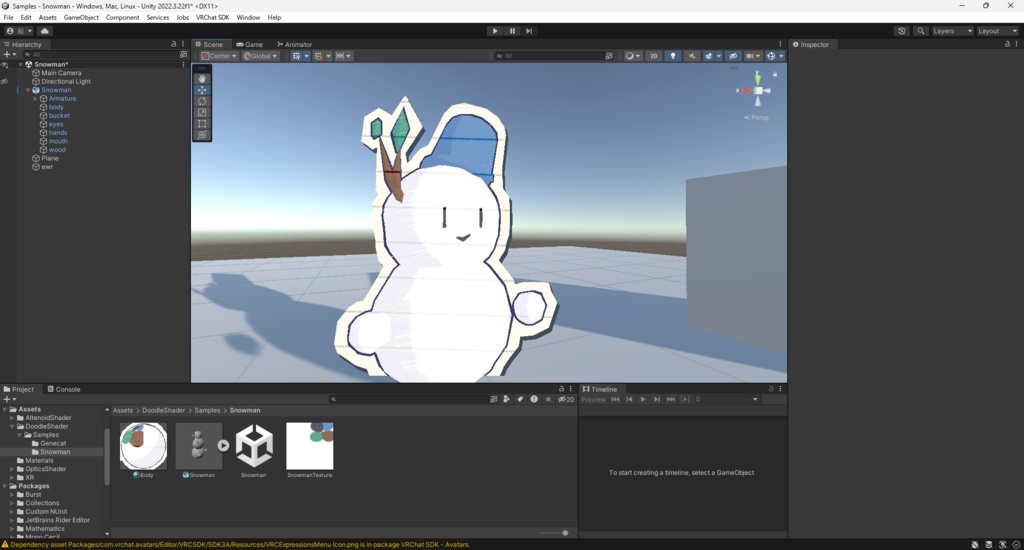1024x550 pixels.
Task: Click the Inspector panel lock icon
Action: point(1007,44)
